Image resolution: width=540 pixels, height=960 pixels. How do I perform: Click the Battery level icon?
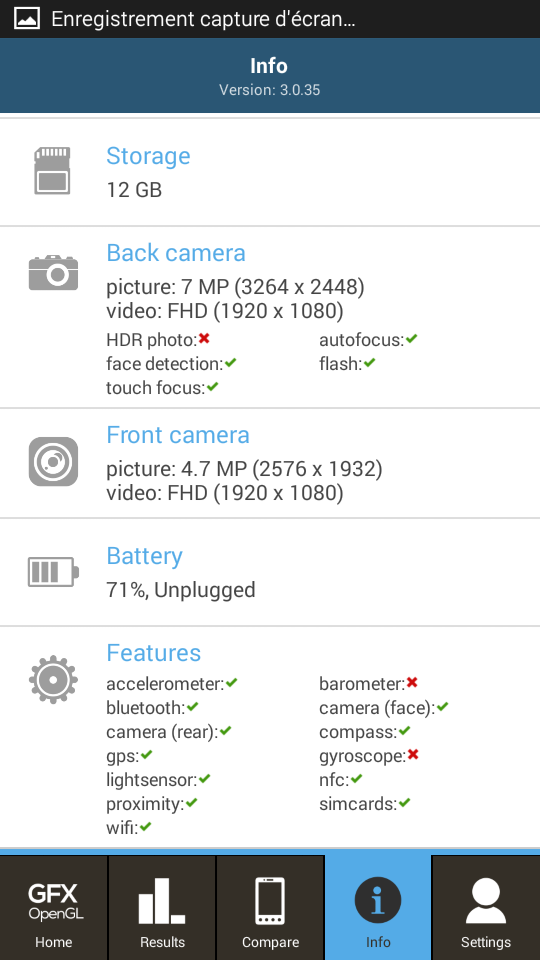[x=53, y=572]
